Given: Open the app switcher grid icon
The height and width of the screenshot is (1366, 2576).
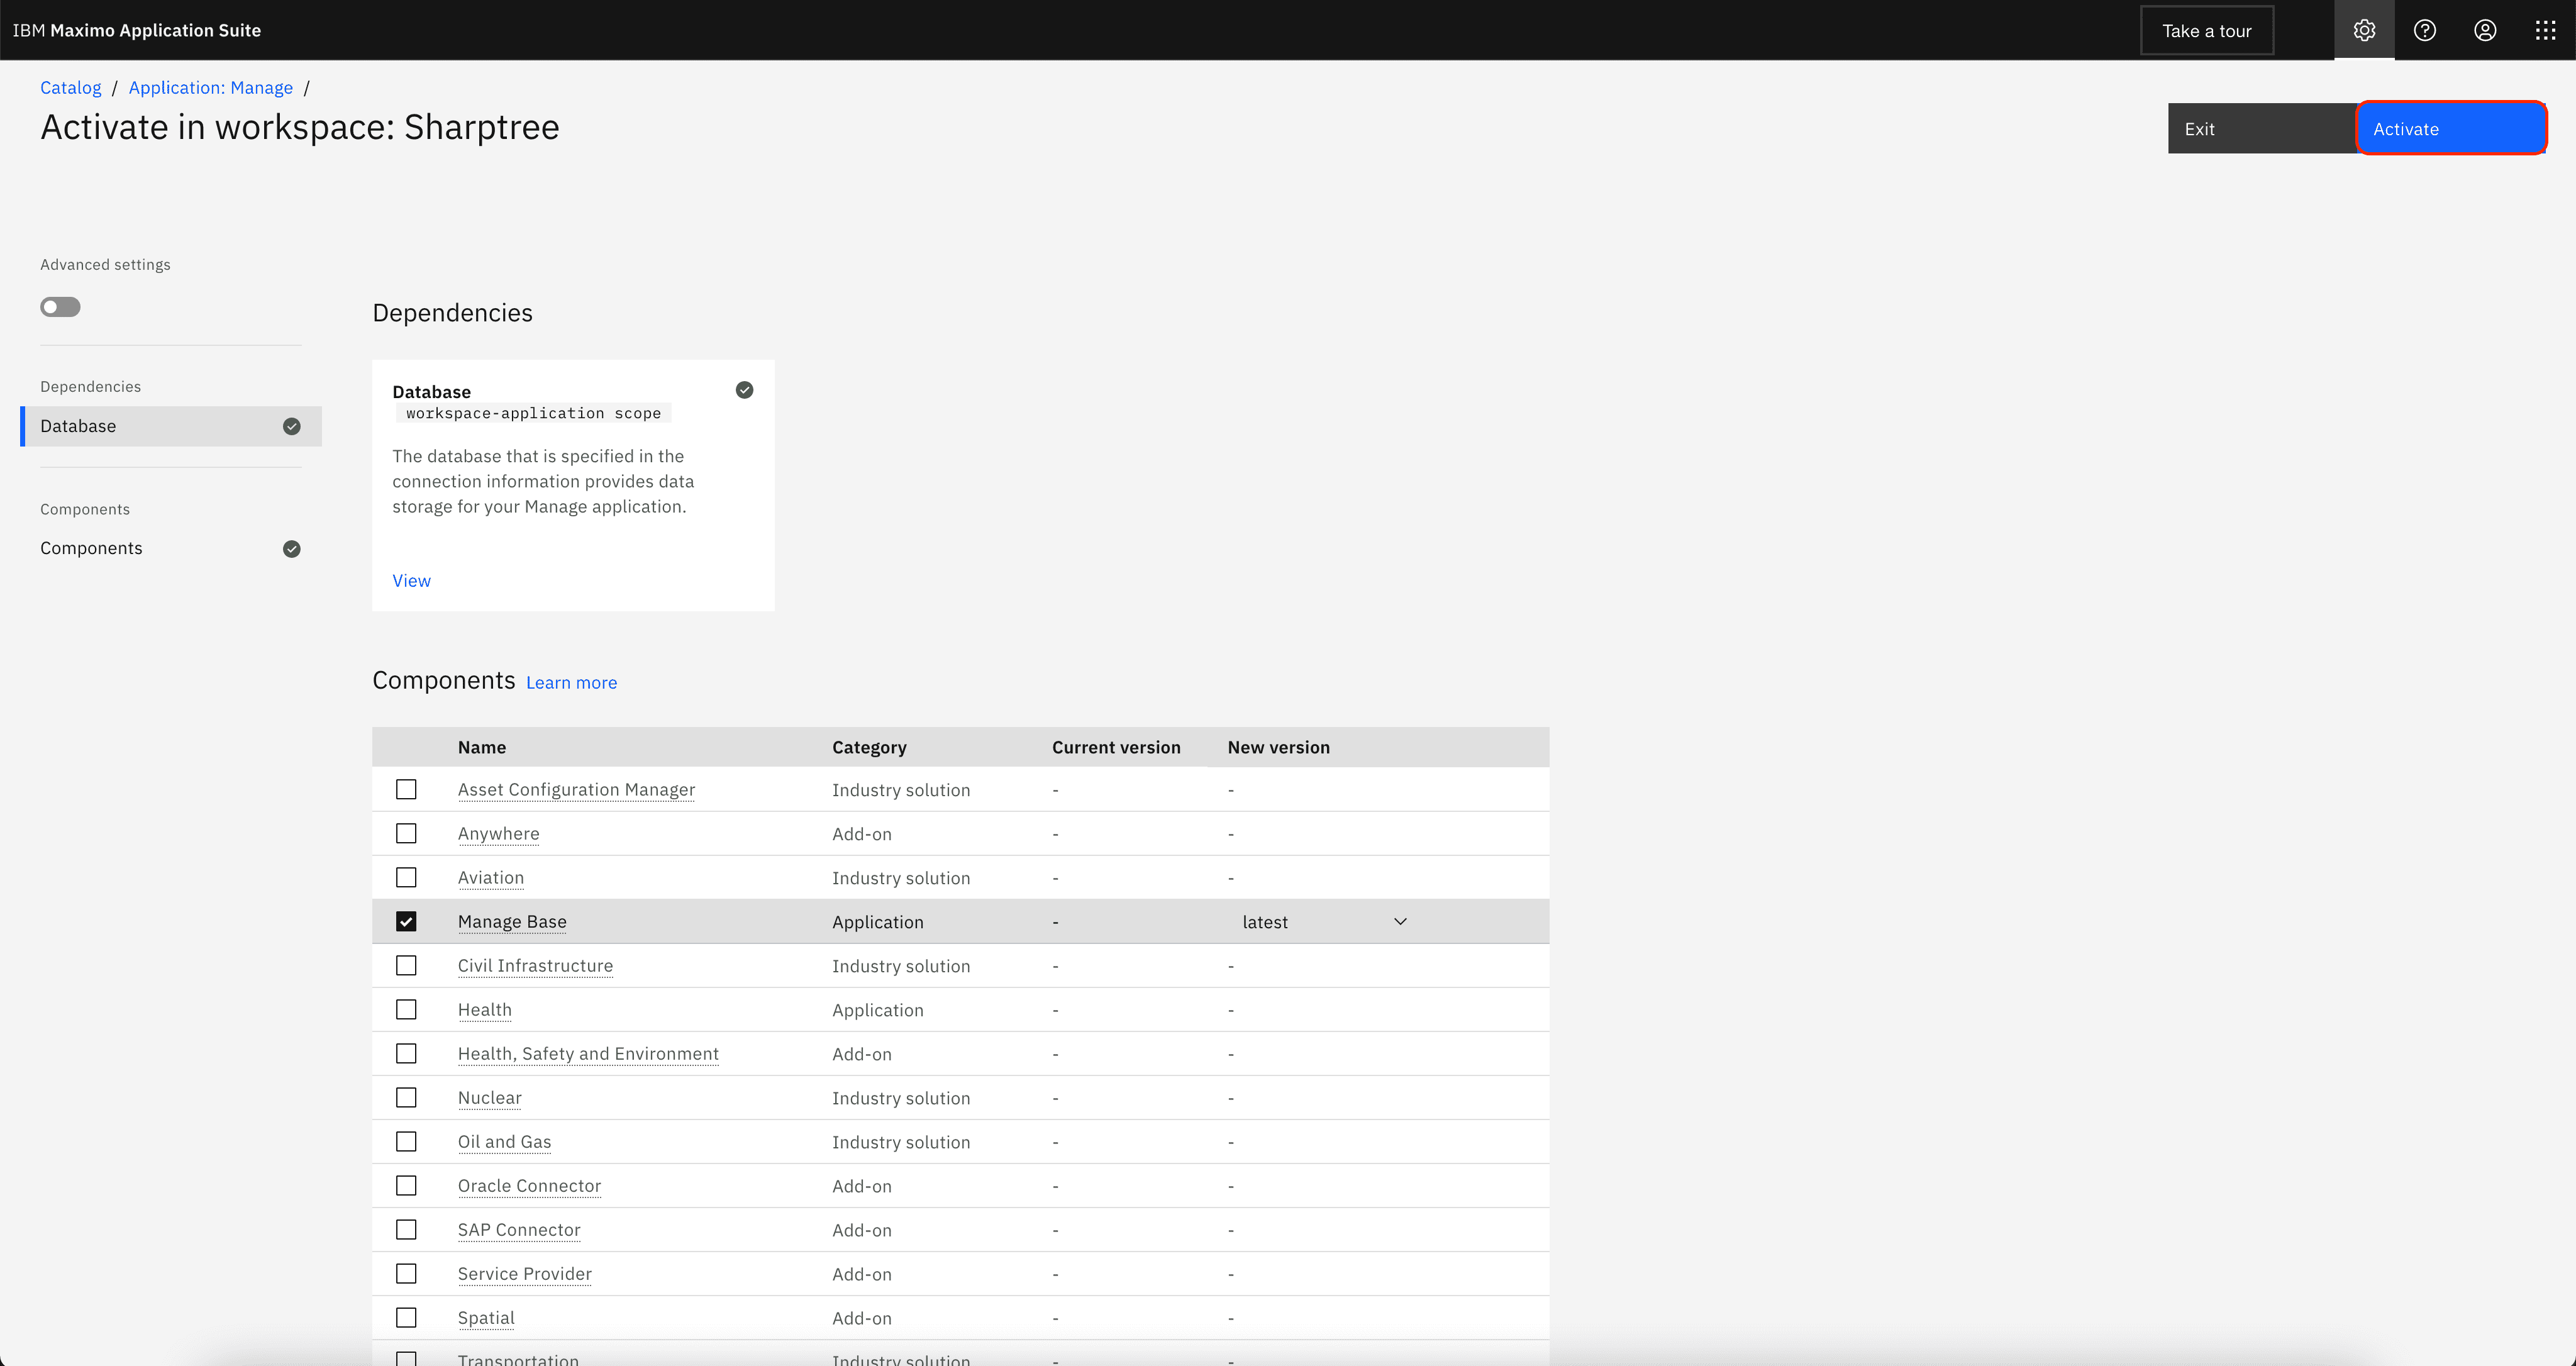Looking at the screenshot, I should (x=2545, y=30).
